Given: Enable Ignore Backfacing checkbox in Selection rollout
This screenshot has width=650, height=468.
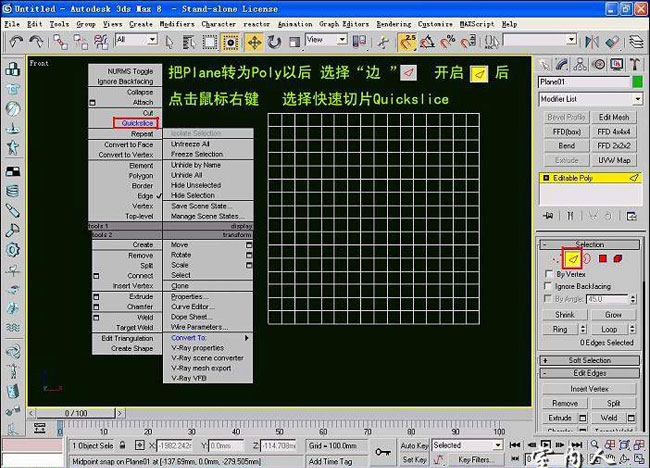Looking at the screenshot, I should pos(548,286).
